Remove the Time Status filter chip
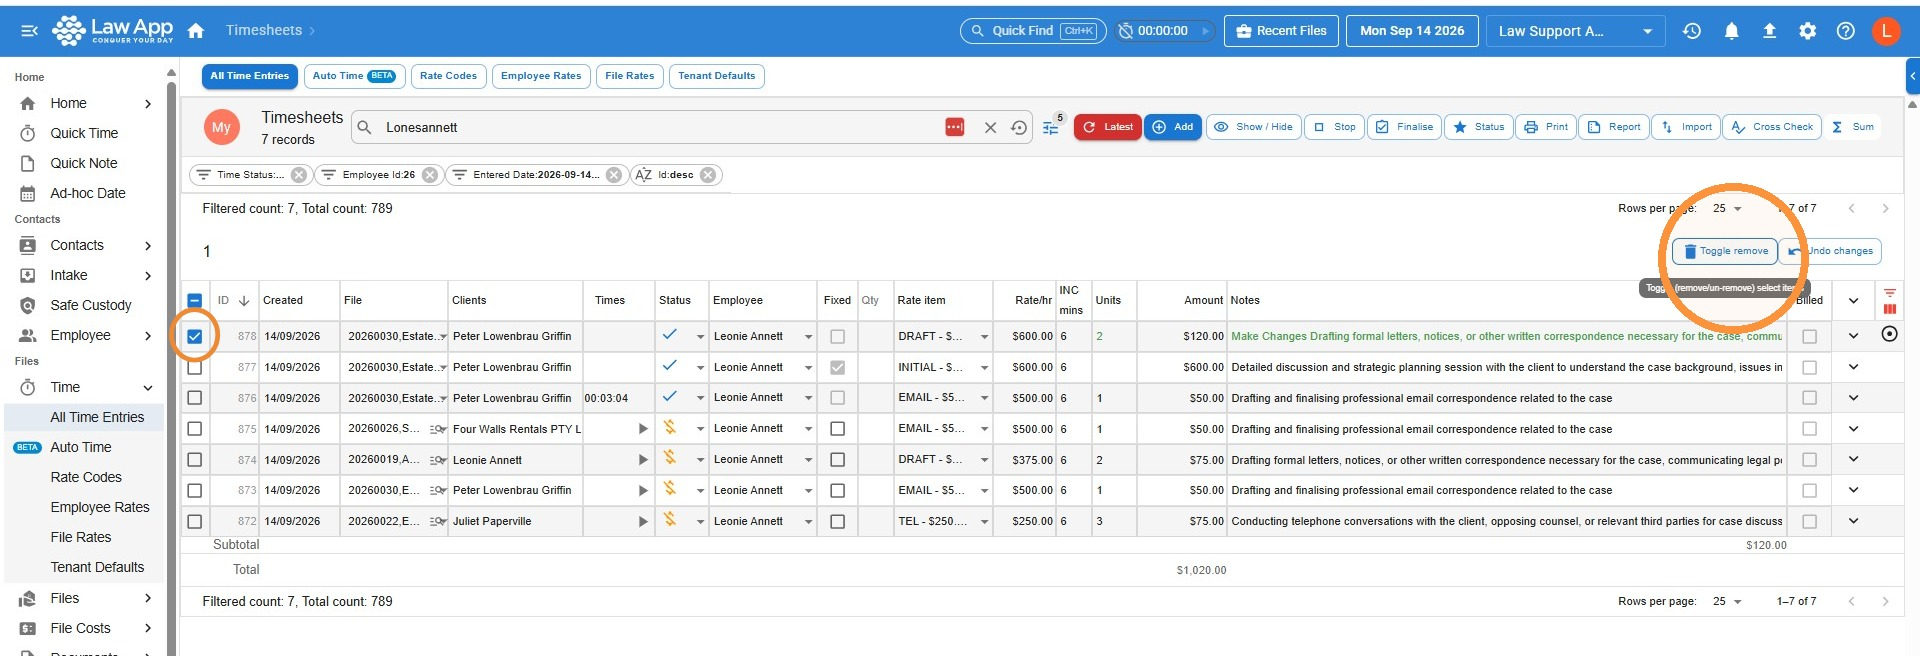Viewport: 1920px width, 656px height. 299,175
